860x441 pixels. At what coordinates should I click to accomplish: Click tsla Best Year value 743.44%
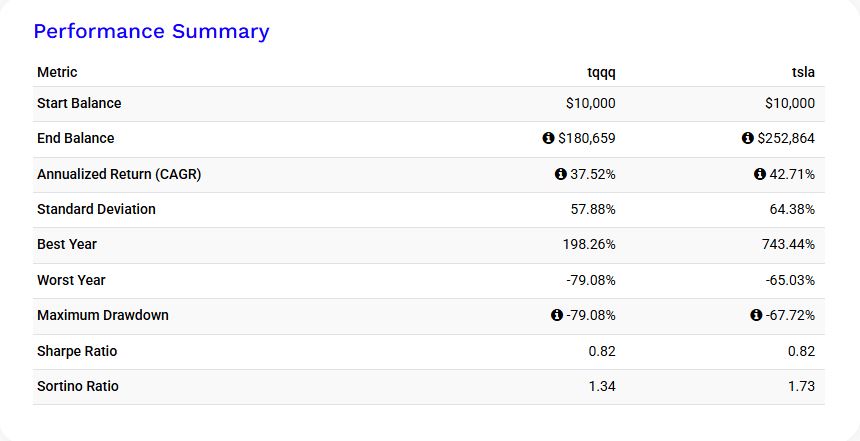tap(789, 244)
